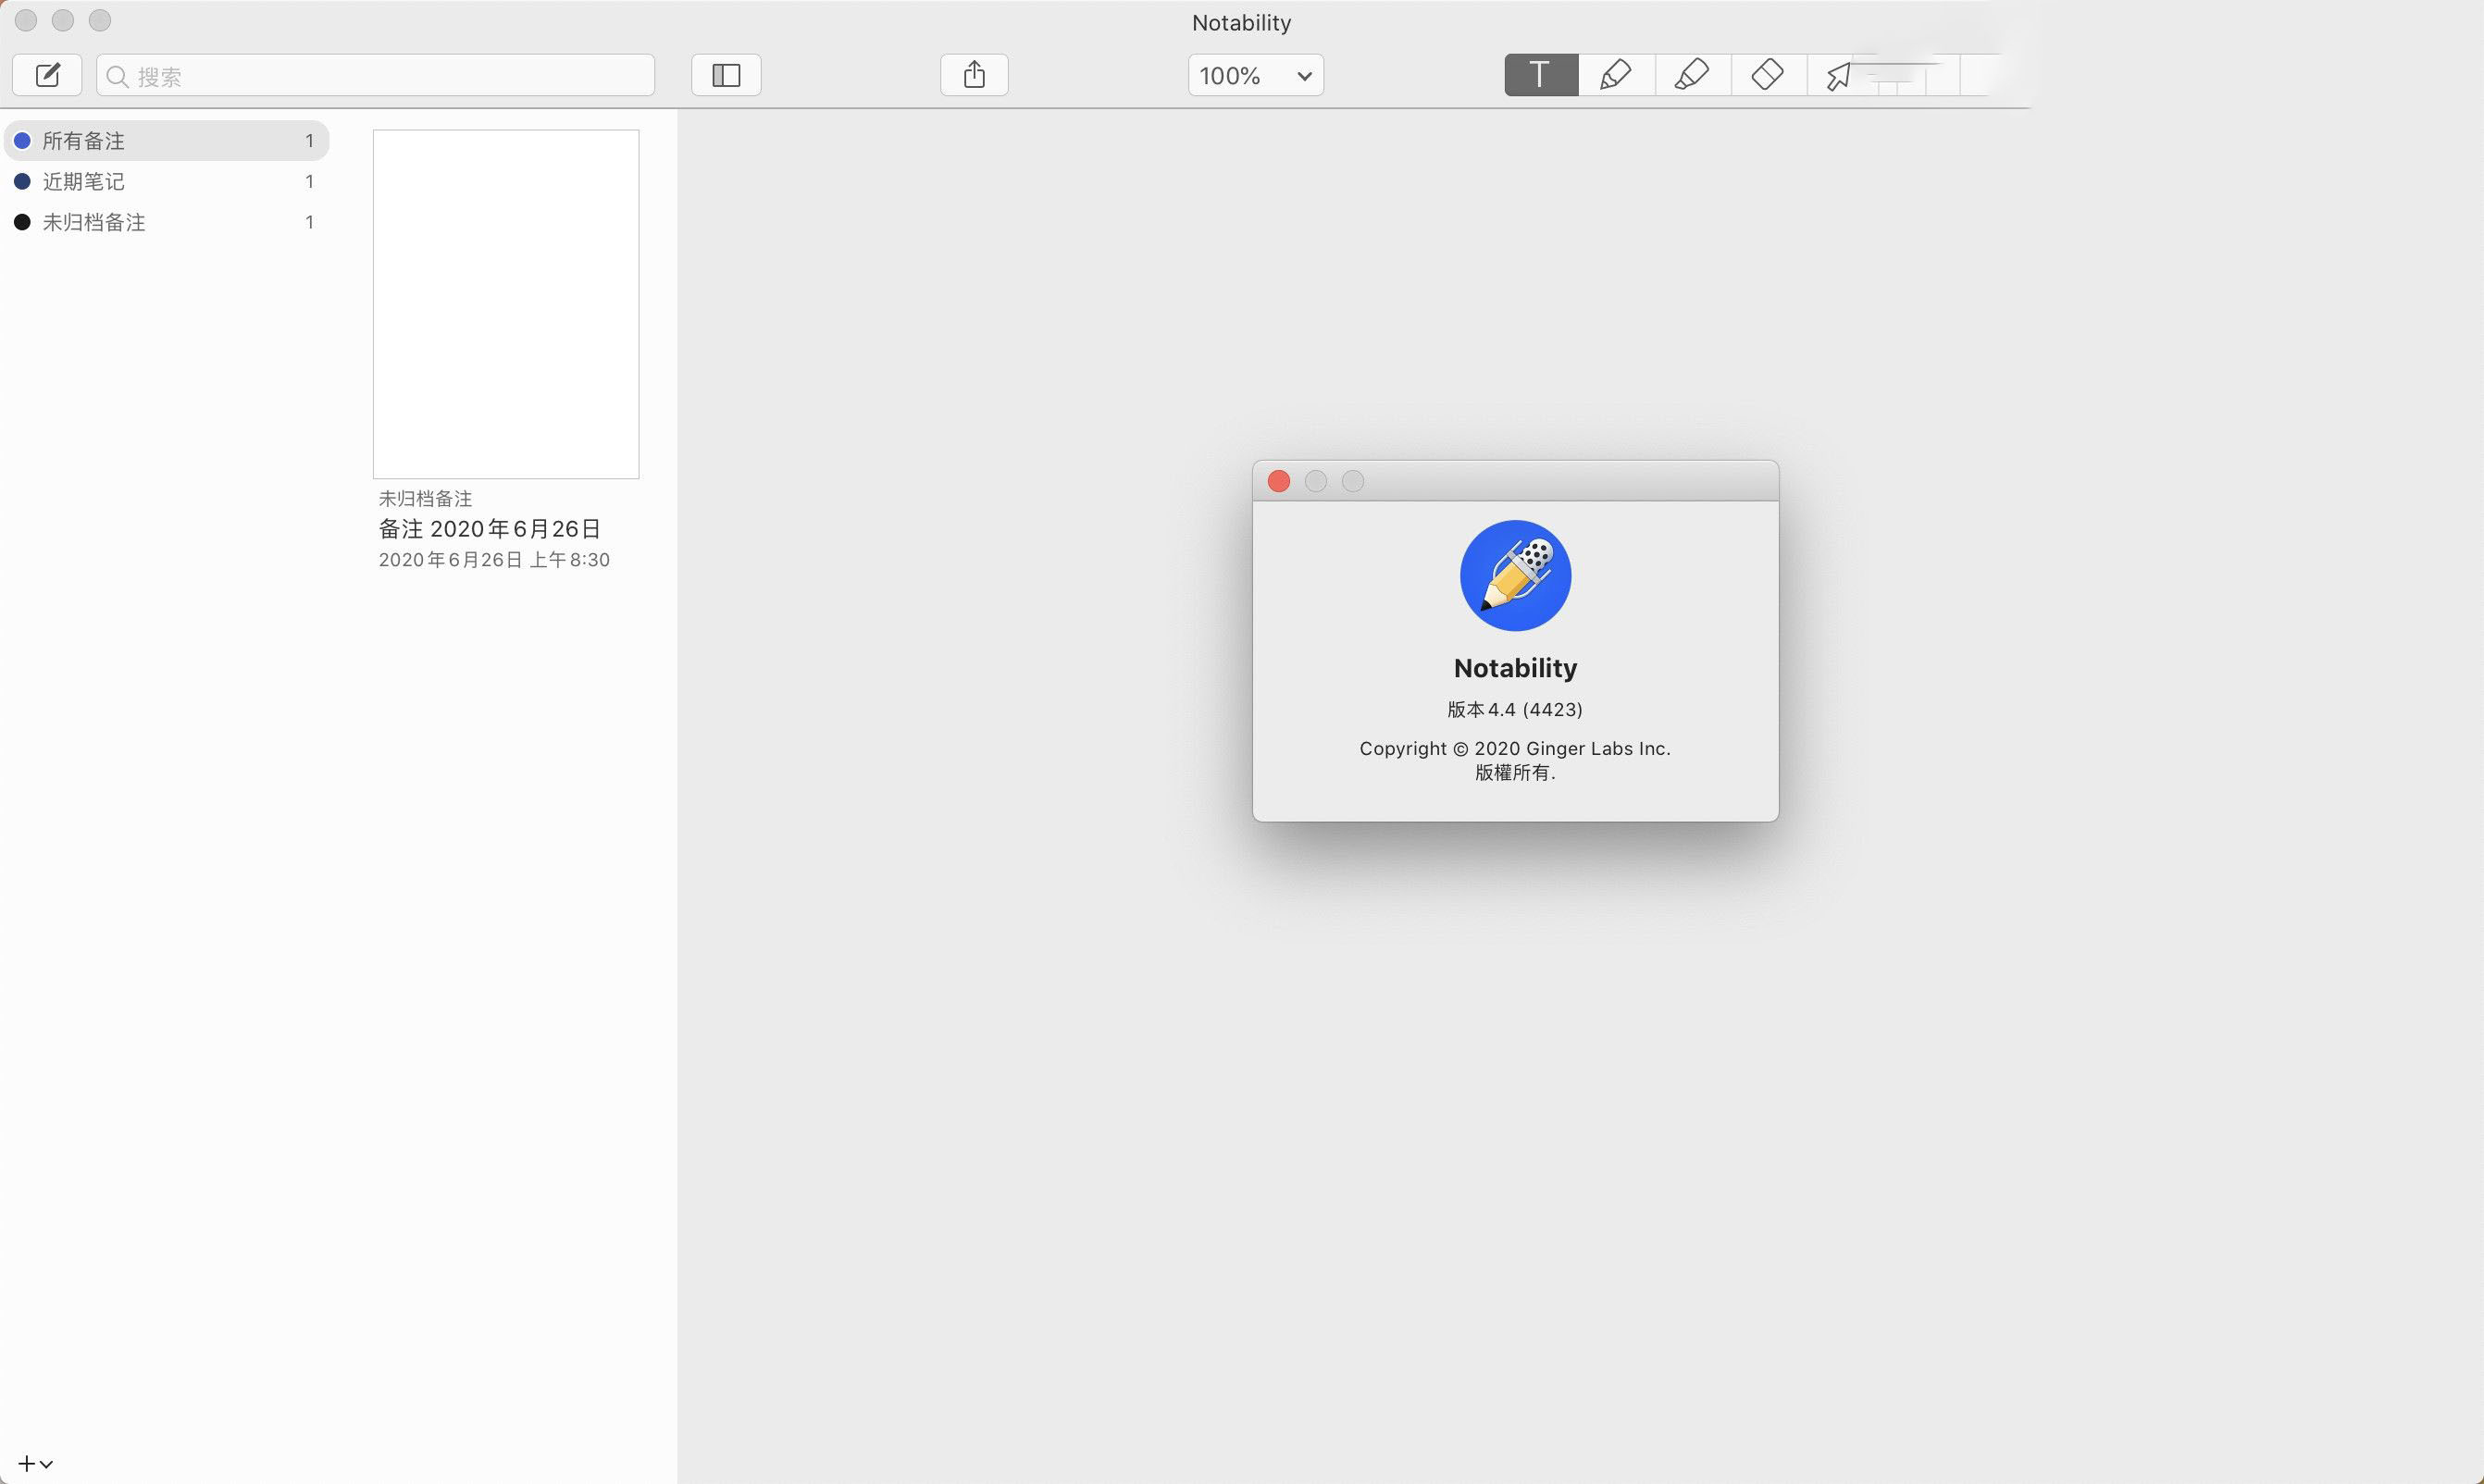The width and height of the screenshot is (2484, 1484).
Task: Open the blank note thumbnail
Action: pyautogui.click(x=506, y=304)
